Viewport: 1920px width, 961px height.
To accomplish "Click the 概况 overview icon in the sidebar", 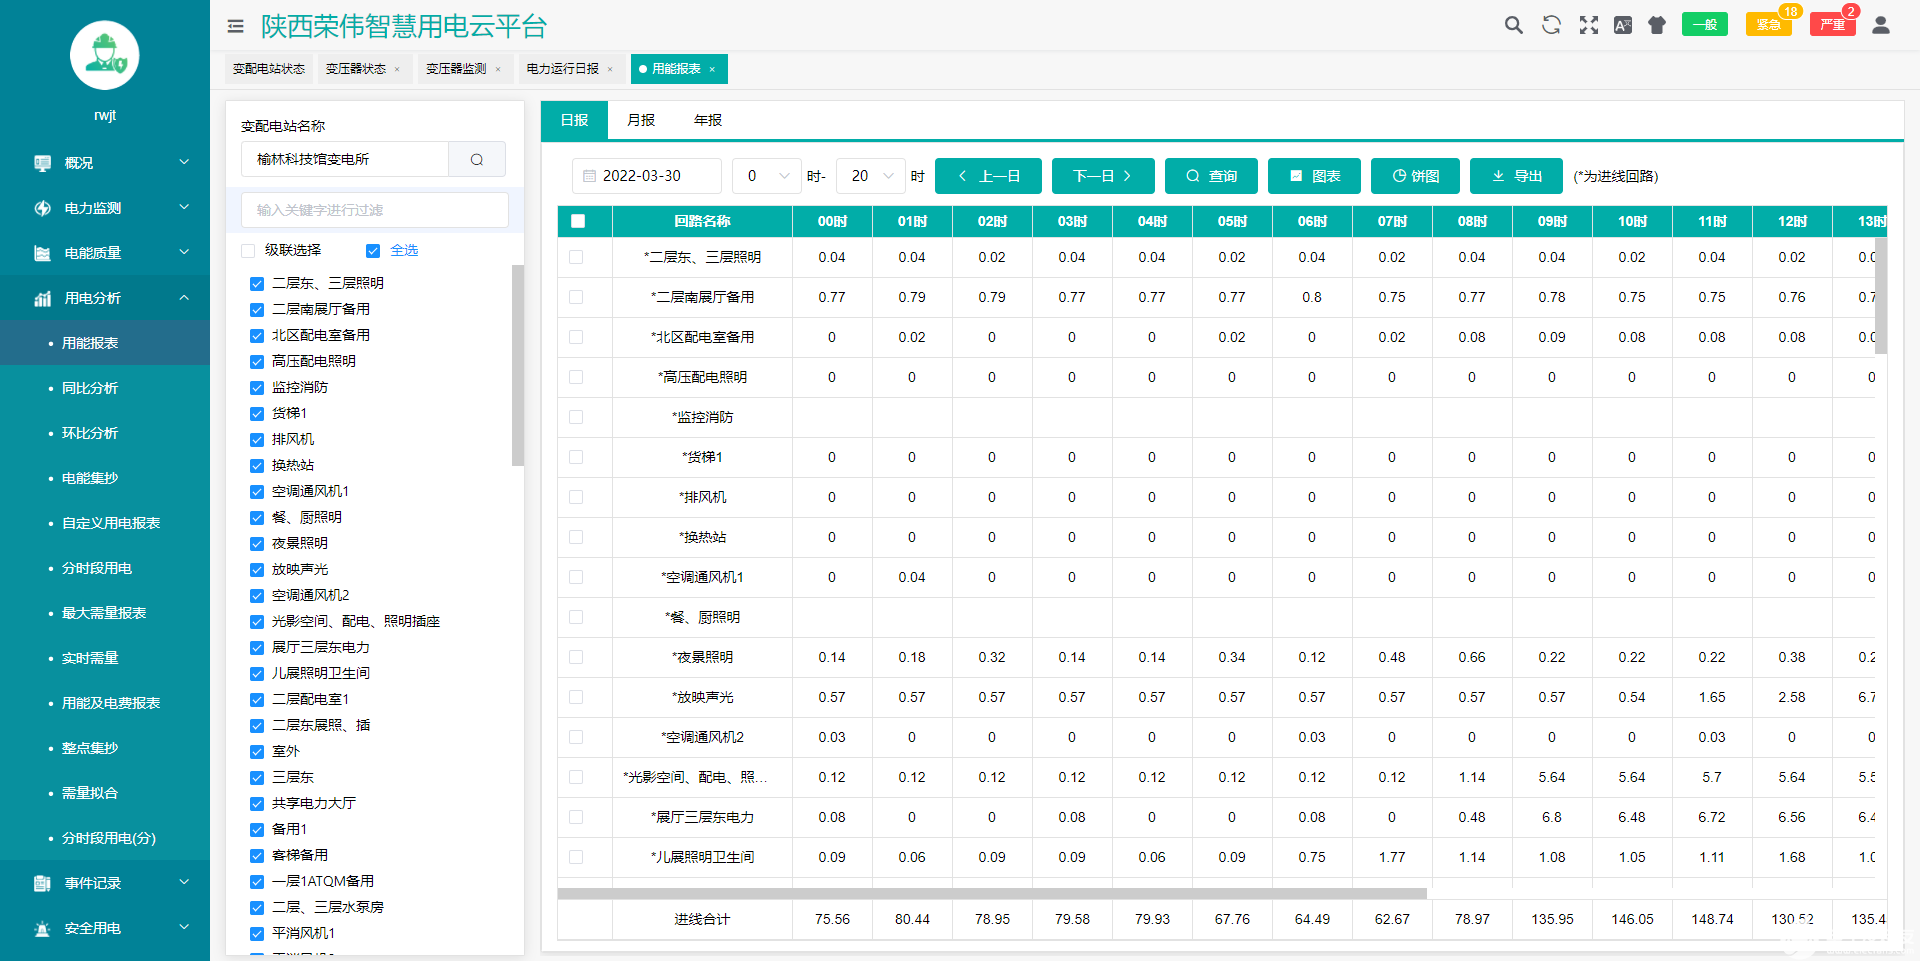I will 42,162.
